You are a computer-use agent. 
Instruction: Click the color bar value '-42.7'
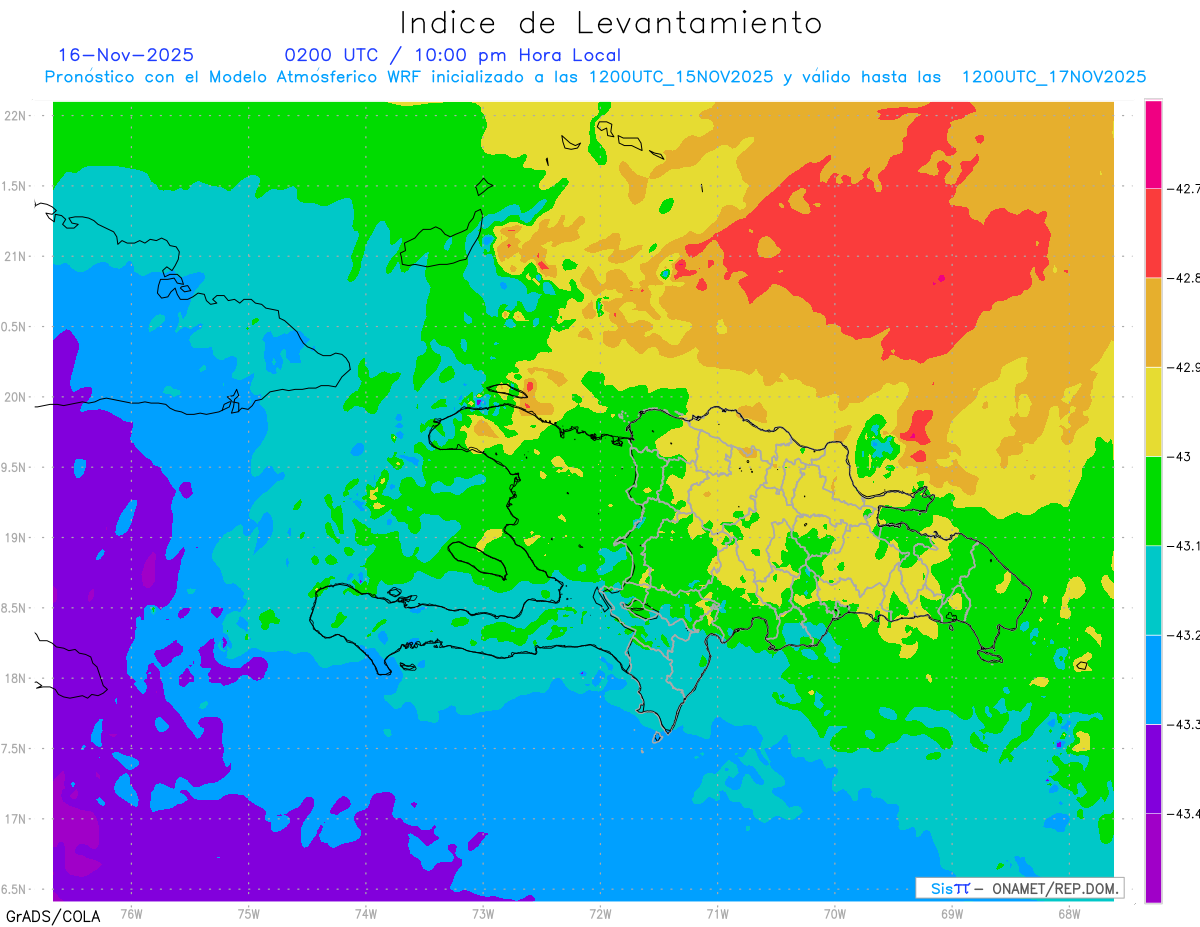click(x=1183, y=189)
